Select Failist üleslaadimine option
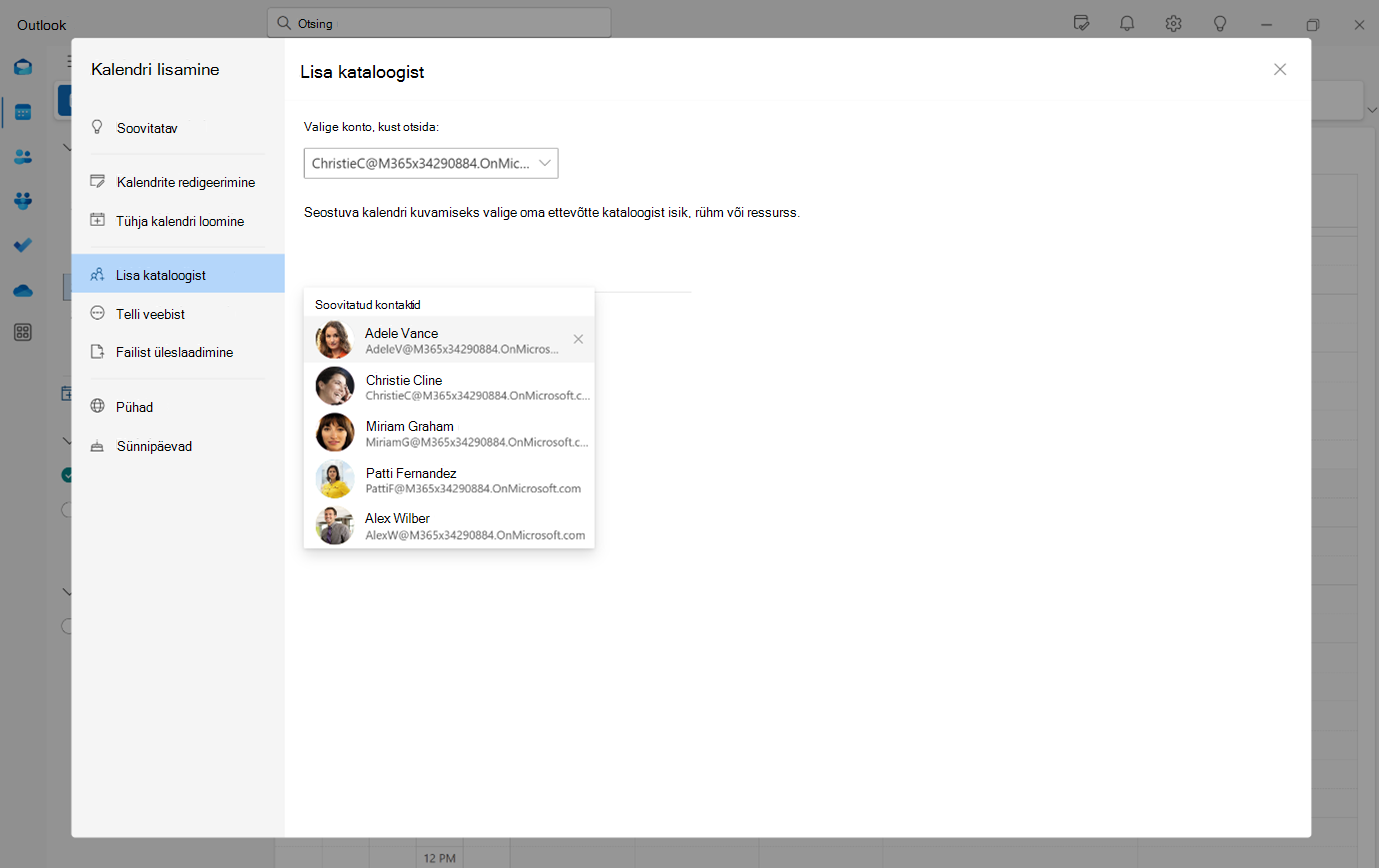The width and height of the screenshot is (1379, 868). click(x=178, y=352)
